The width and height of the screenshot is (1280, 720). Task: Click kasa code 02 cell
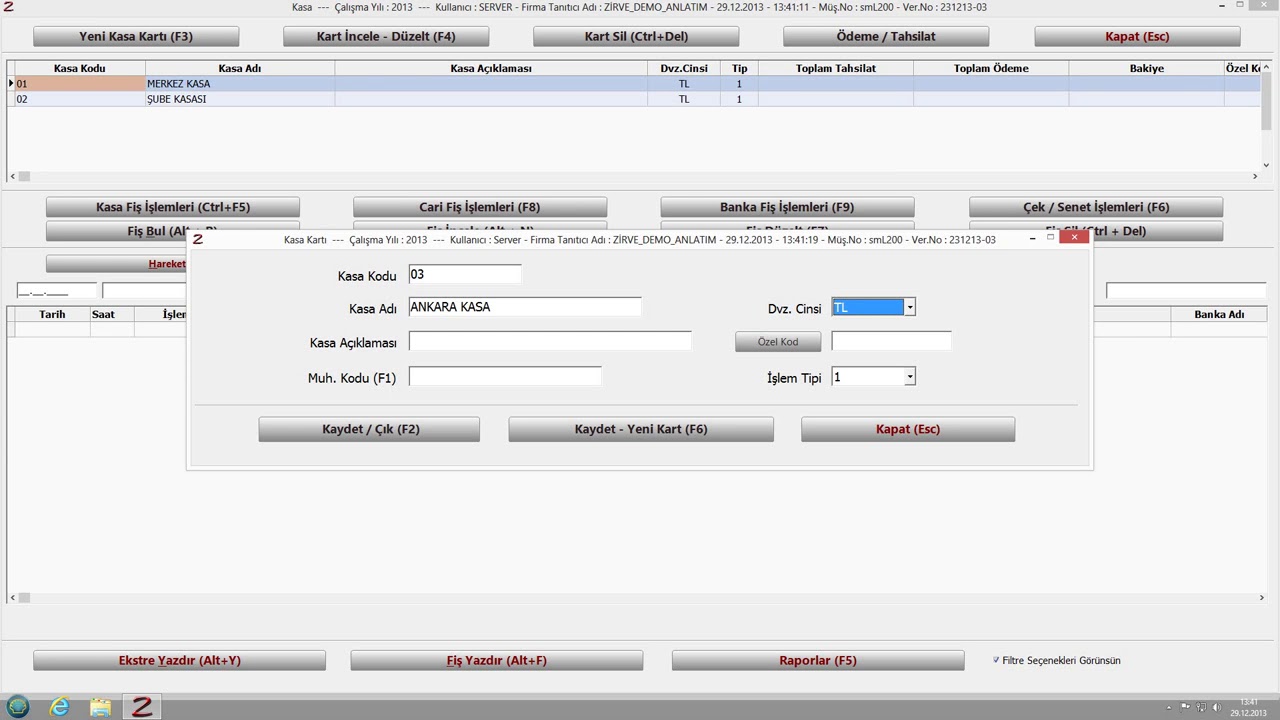point(79,99)
